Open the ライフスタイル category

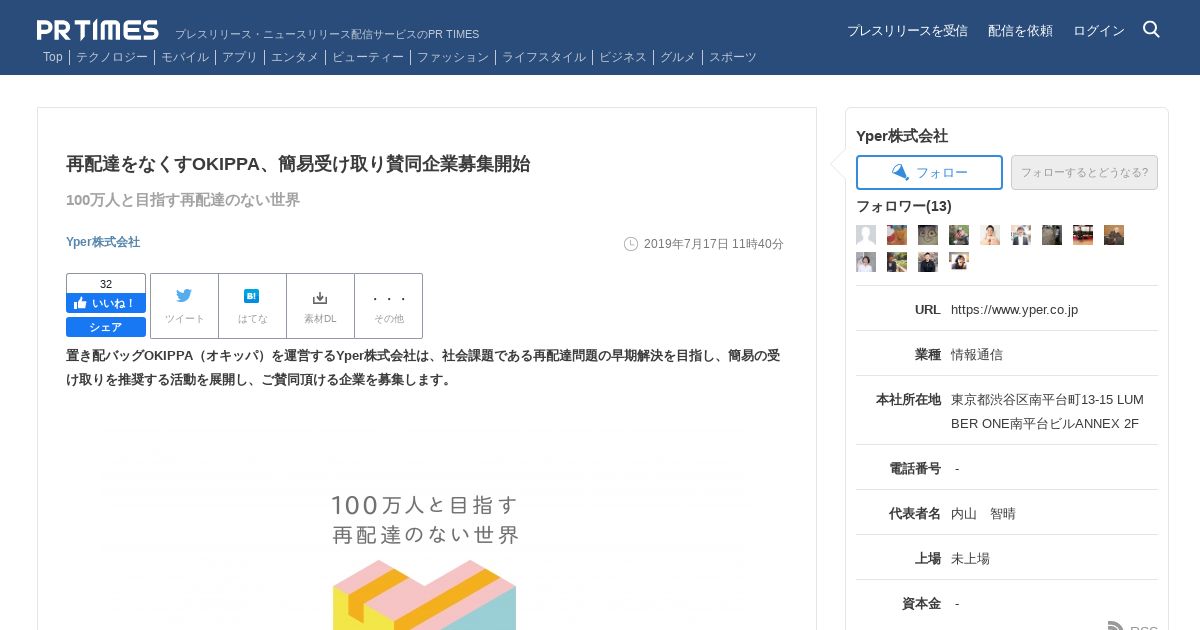coord(544,57)
